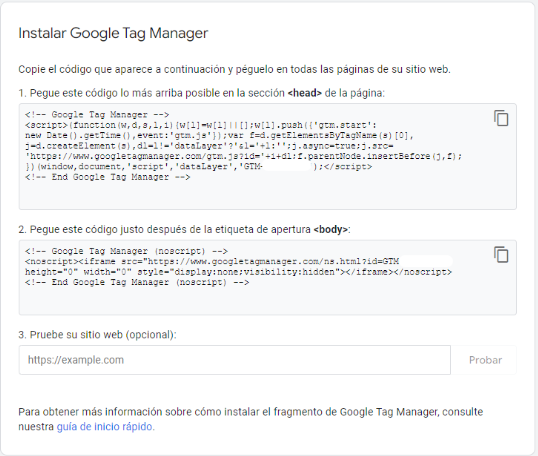The width and height of the screenshot is (538, 456).
Task: Click the 'Instalar Google Tag Manager' heading
Action: coord(113,34)
